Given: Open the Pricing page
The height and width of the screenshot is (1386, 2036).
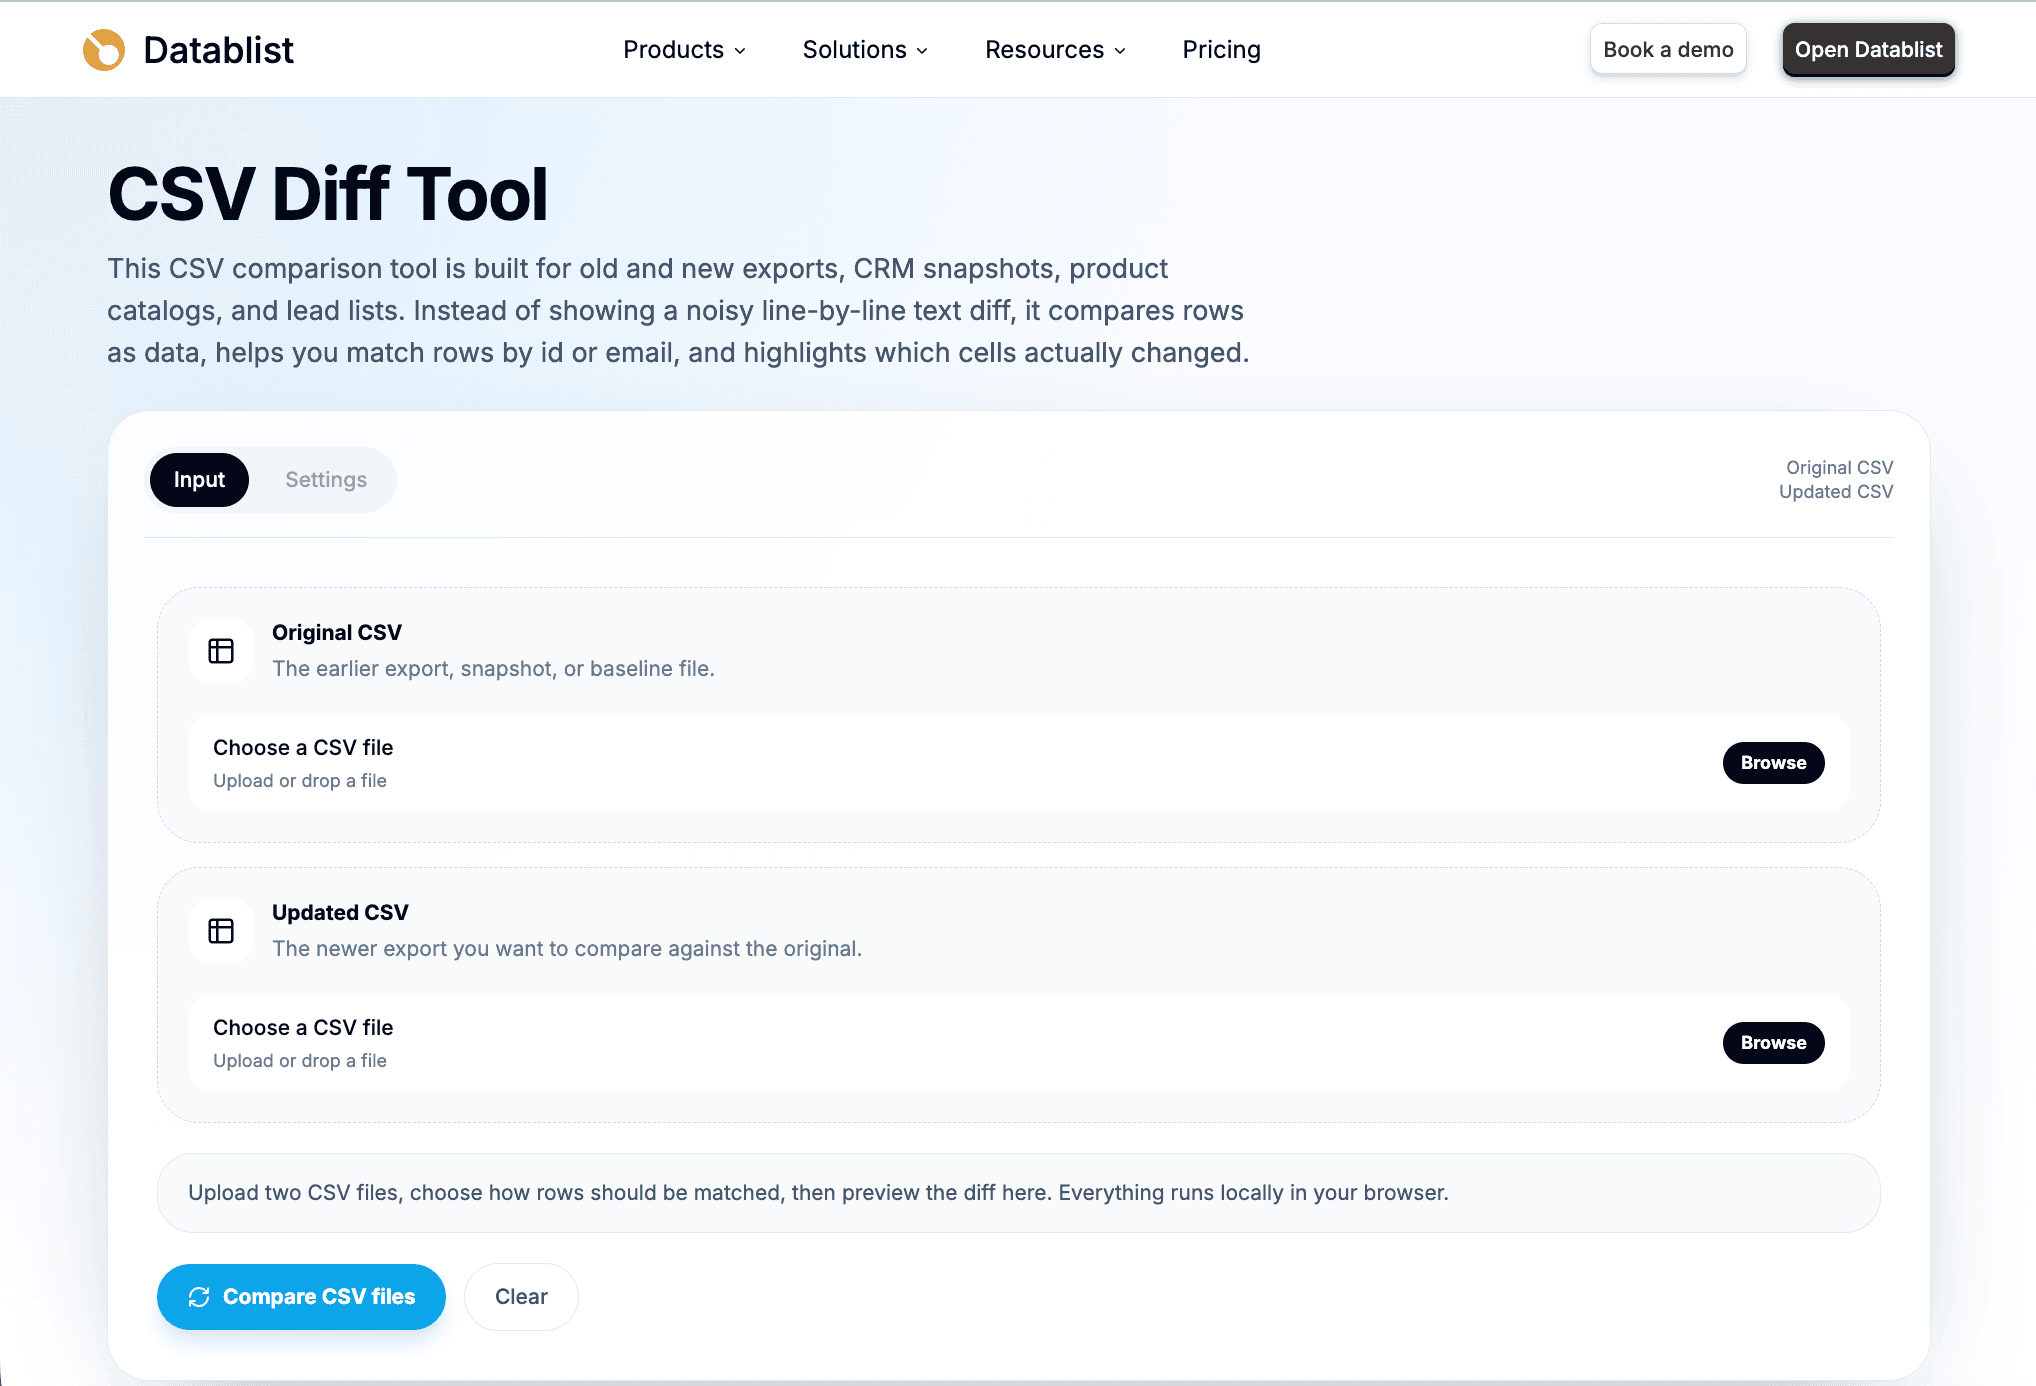Looking at the screenshot, I should tap(1221, 50).
